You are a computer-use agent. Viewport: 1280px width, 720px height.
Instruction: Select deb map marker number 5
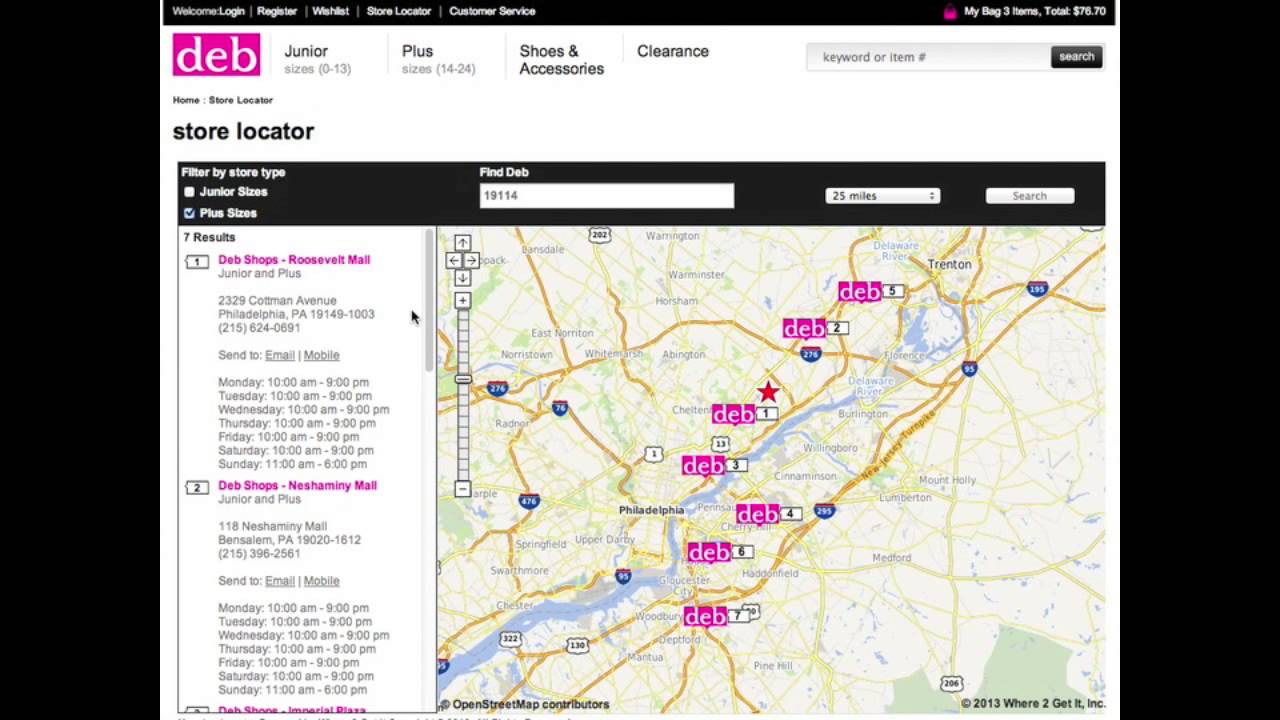tap(871, 291)
